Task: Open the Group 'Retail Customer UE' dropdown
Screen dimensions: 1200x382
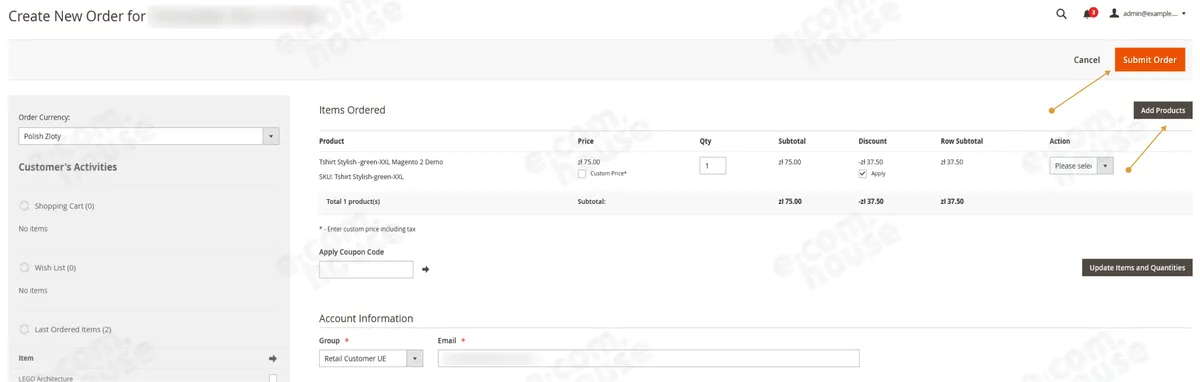Action: (371, 358)
